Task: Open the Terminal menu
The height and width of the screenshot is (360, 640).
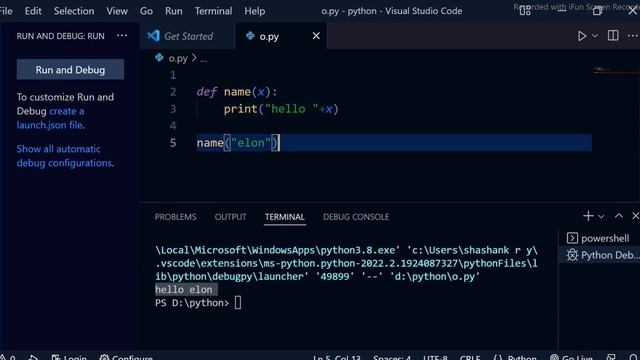Action: pos(213,11)
